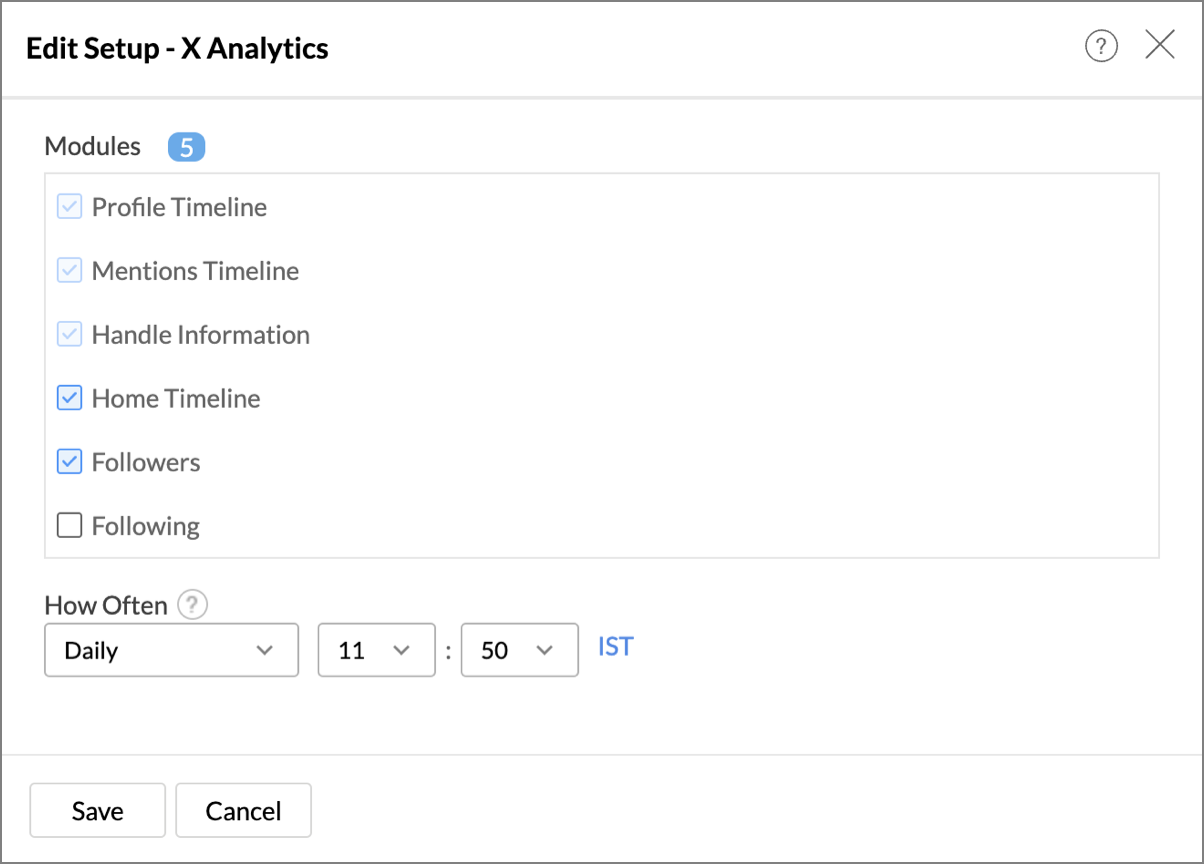
Task: Open the hour dropdown showing 11
Action: 376,650
